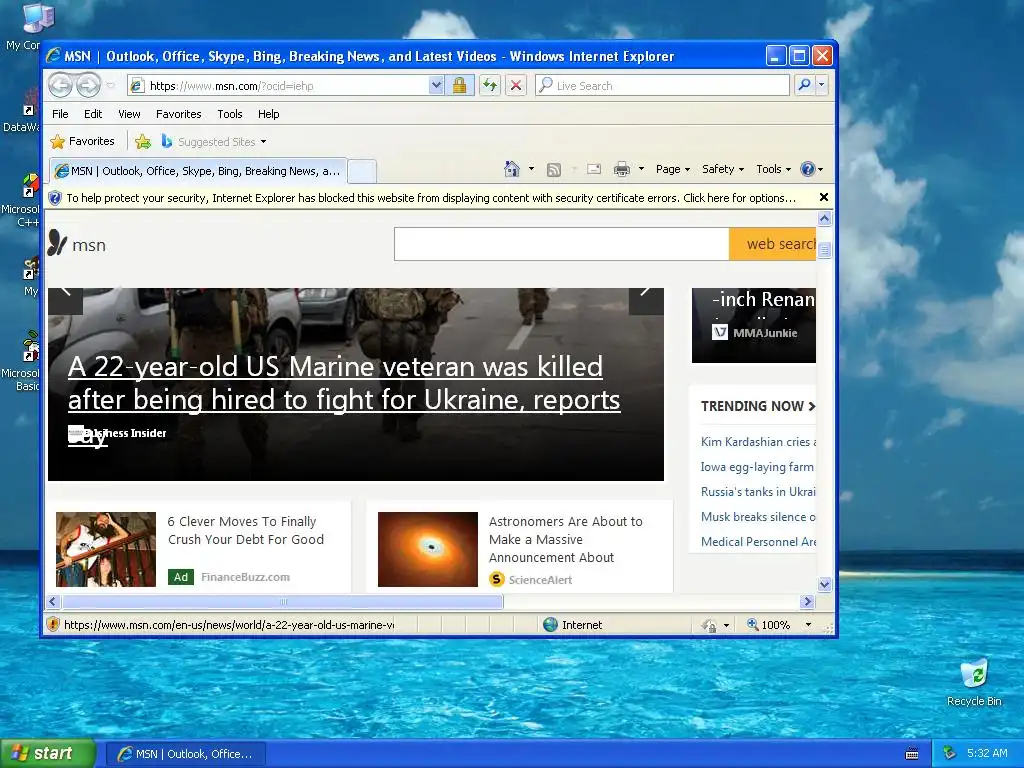Image resolution: width=1024 pixels, height=768 pixels.
Task: Open the TRENDING NOW heading link
Action: 758,406
